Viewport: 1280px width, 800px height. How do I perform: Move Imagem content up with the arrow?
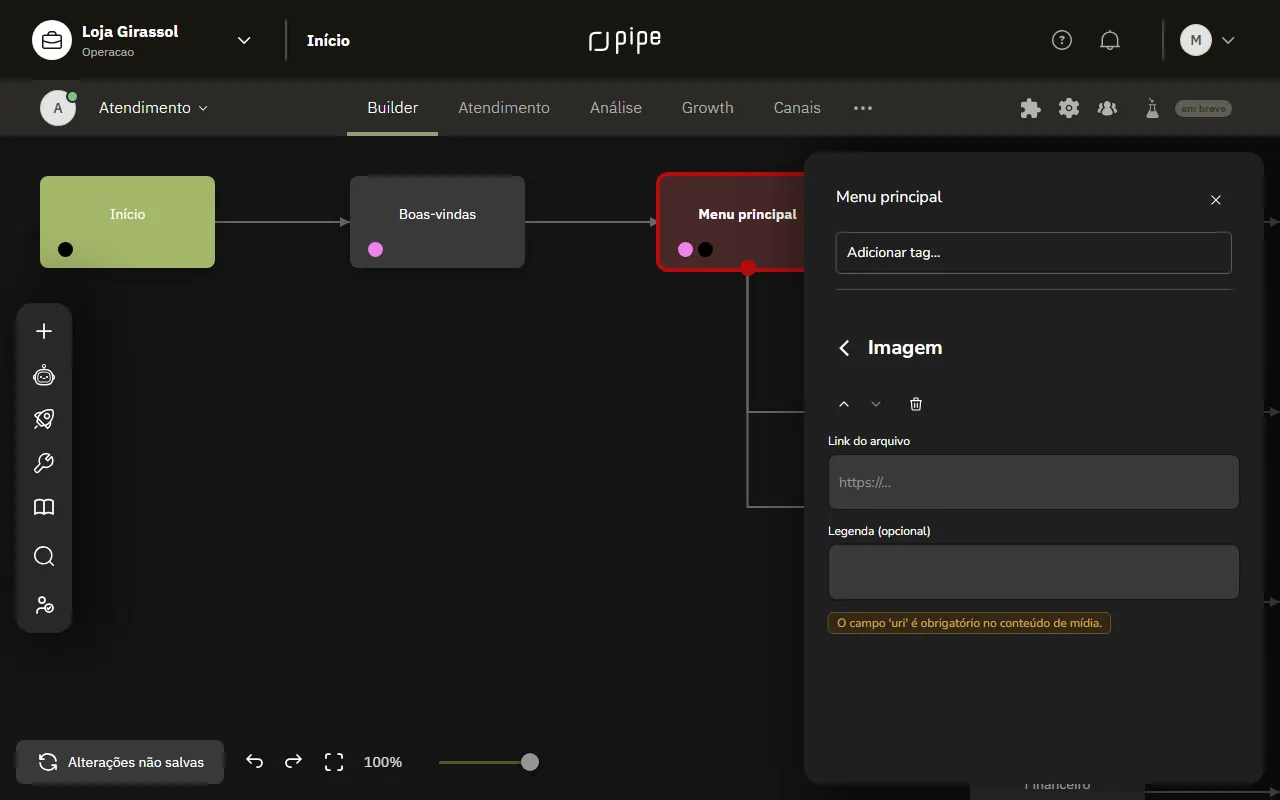point(844,404)
